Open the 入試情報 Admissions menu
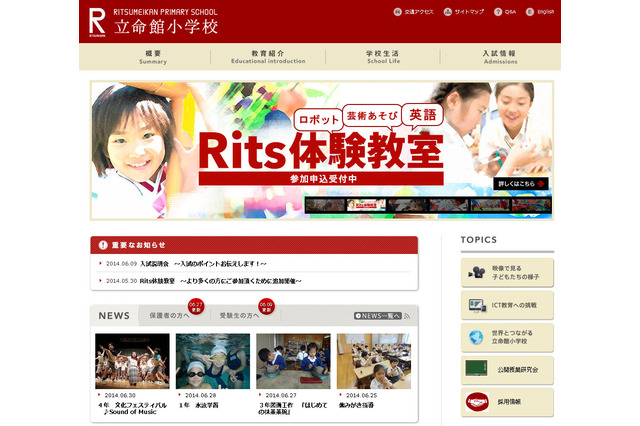Screen dimensions: 640x426 [x=500, y=57]
